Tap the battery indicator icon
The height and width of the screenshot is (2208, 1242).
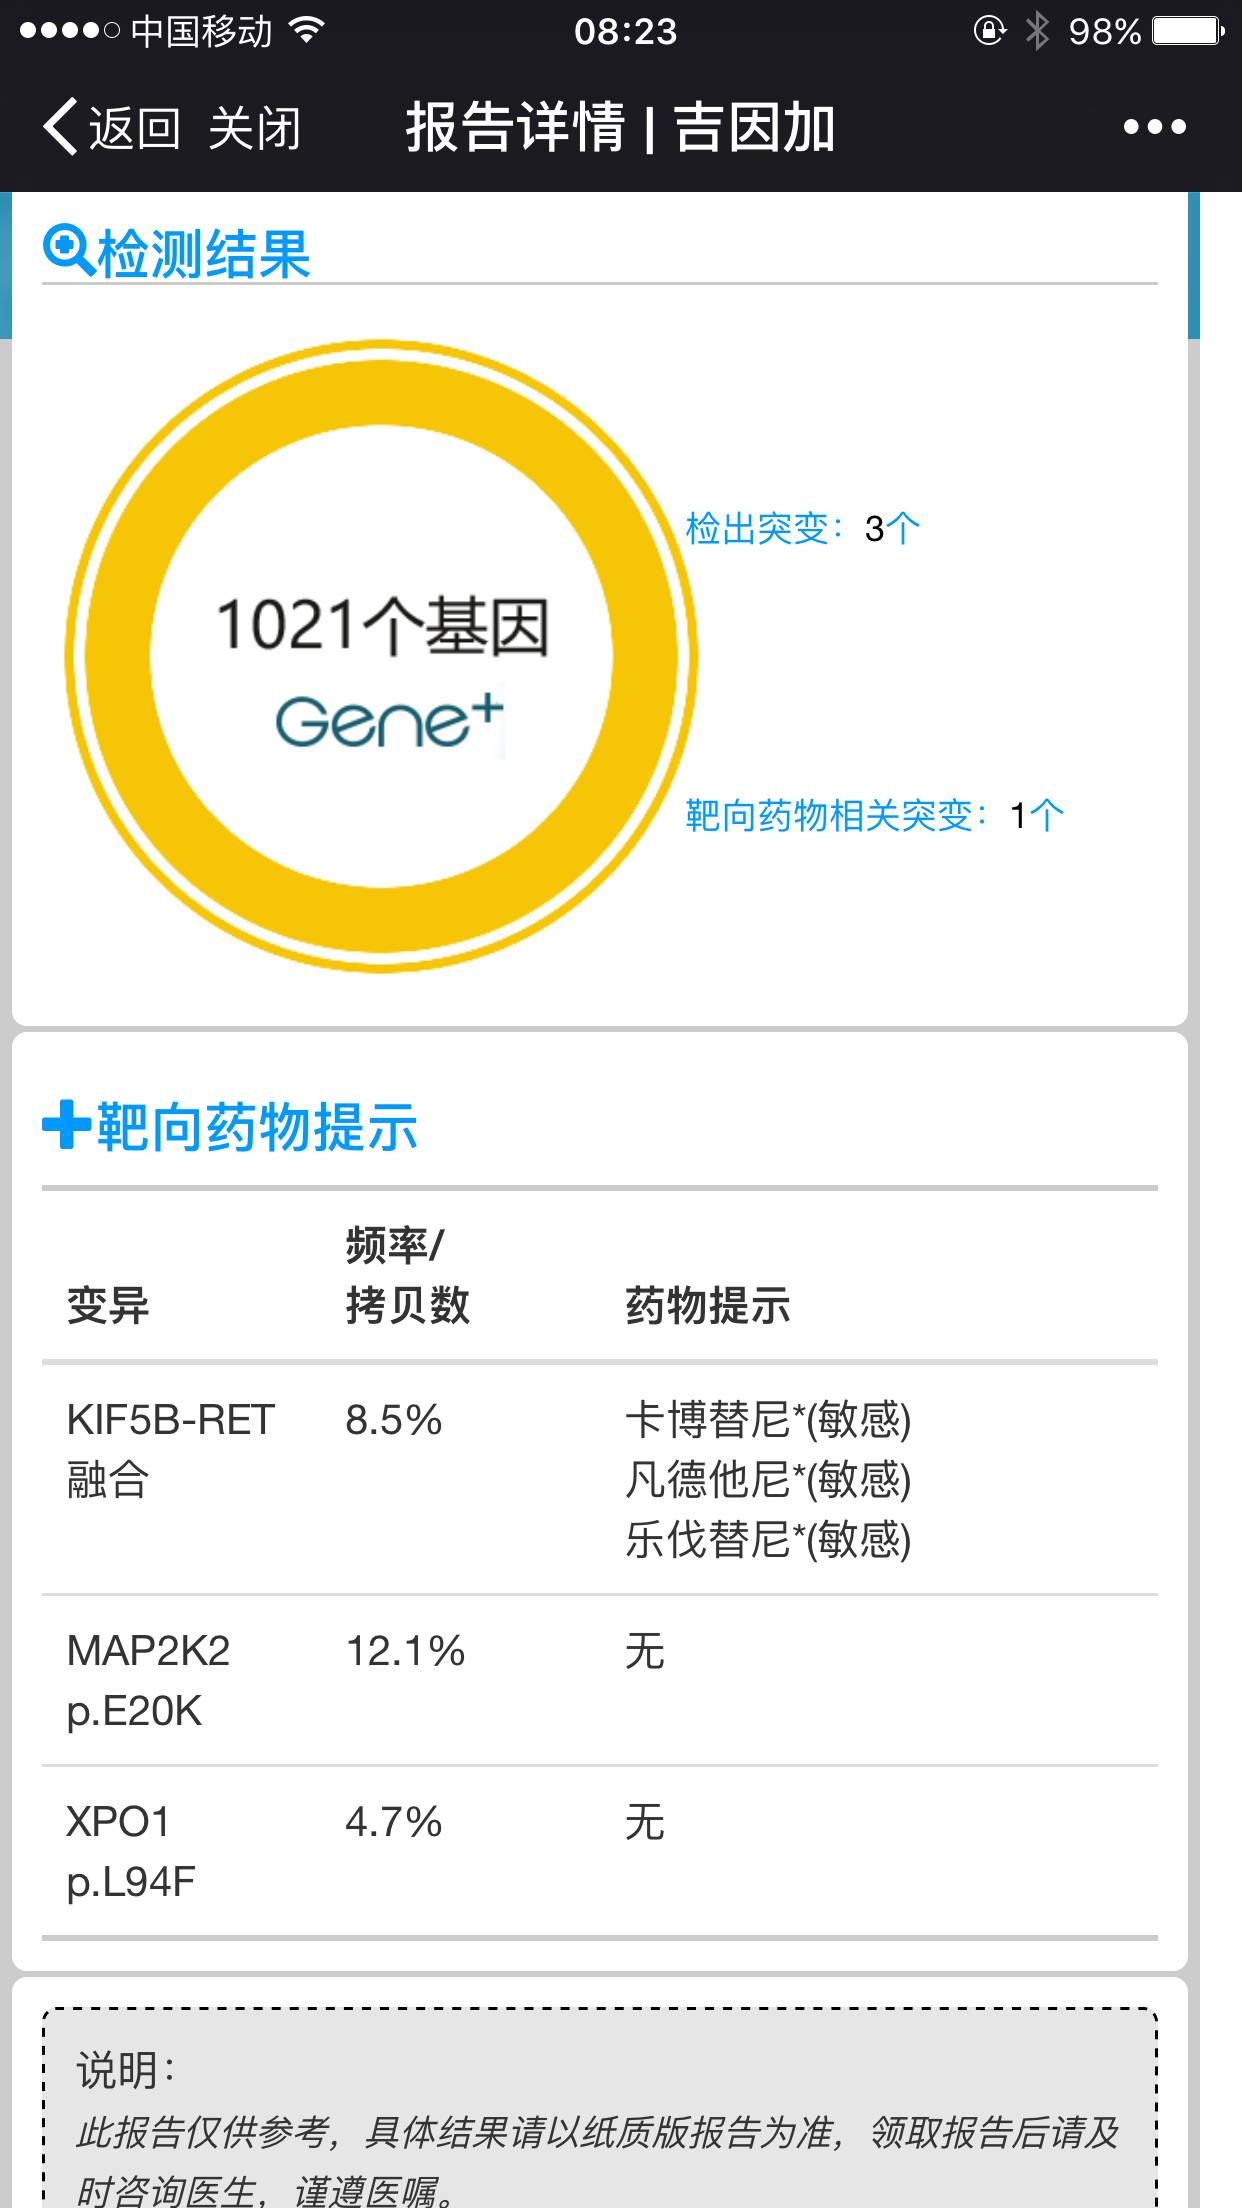tap(1188, 31)
